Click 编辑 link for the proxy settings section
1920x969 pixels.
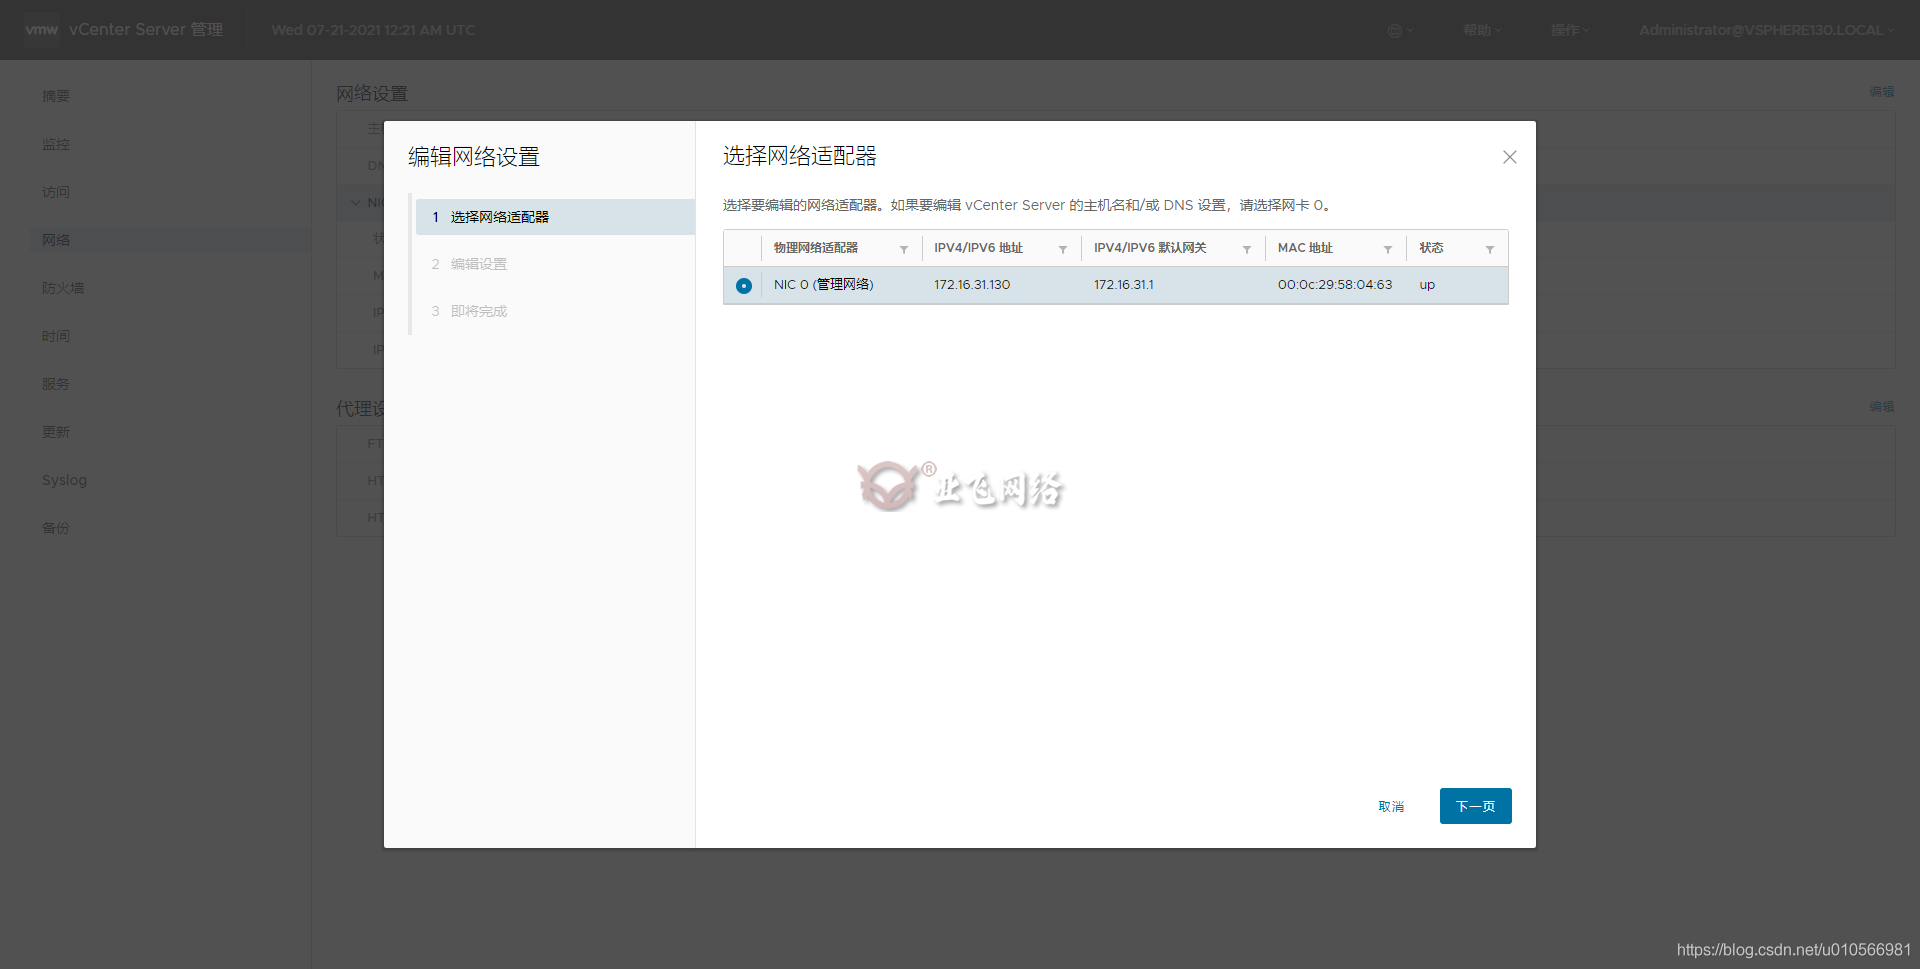(x=1882, y=407)
